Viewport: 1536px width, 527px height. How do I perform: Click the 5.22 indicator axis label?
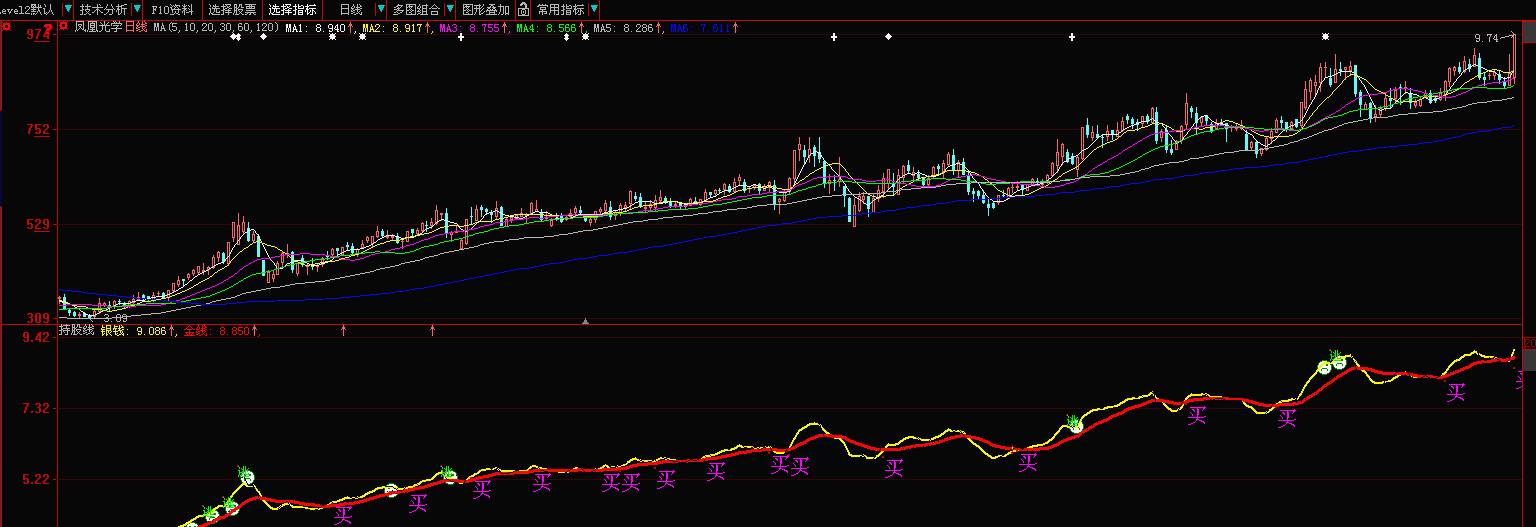coord(36,480)
